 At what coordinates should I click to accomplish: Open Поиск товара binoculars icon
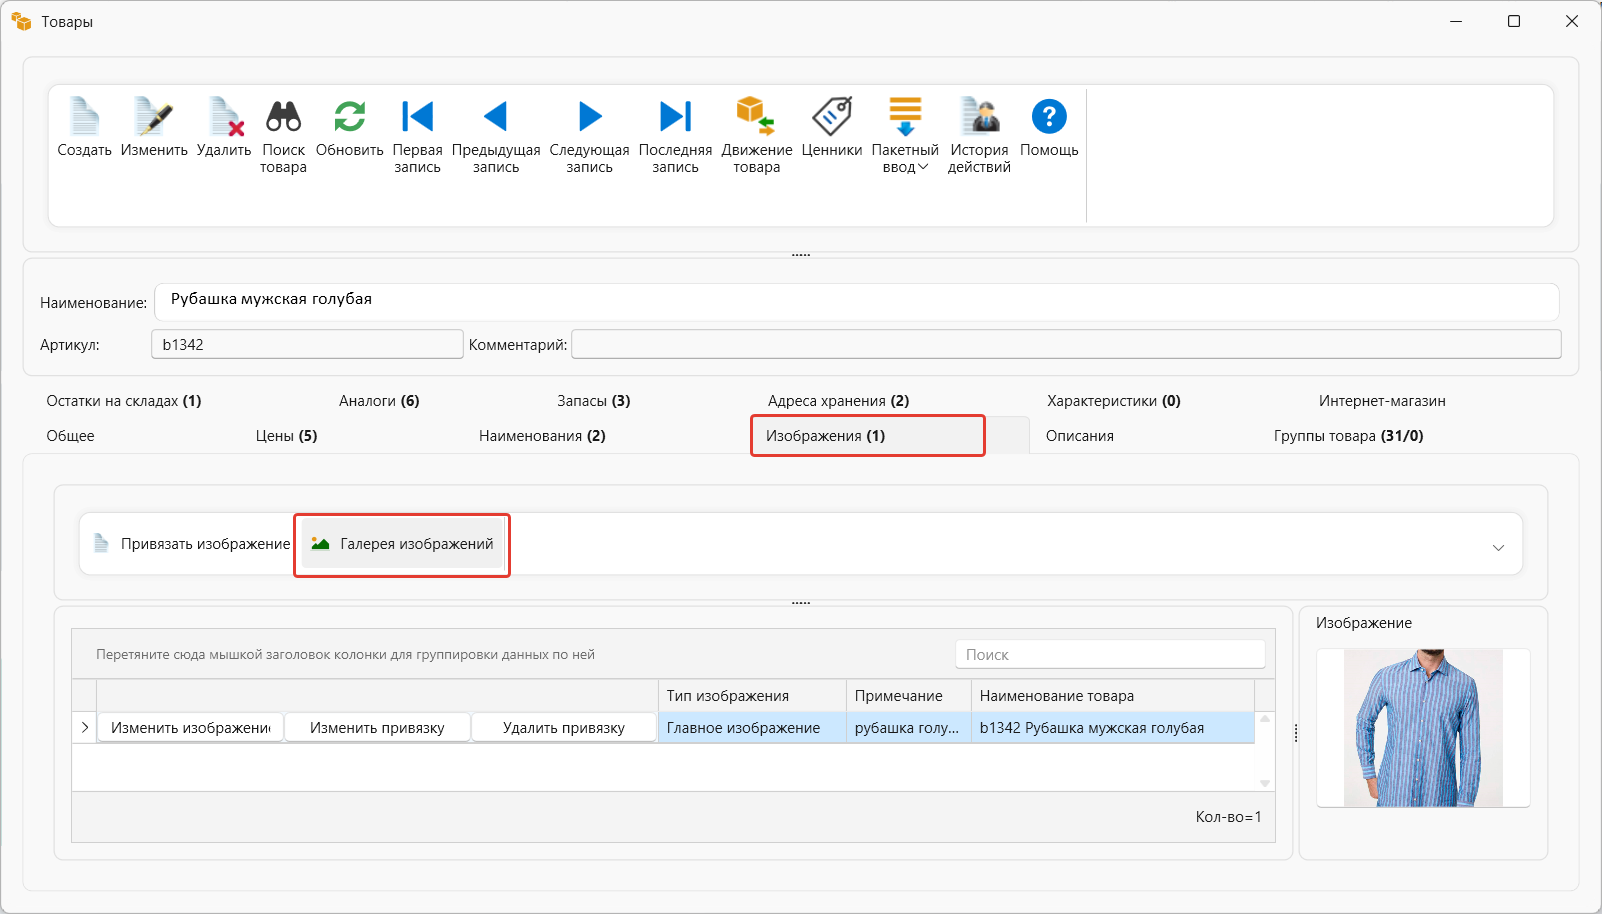pyautogui.click(x=284, y=117)
